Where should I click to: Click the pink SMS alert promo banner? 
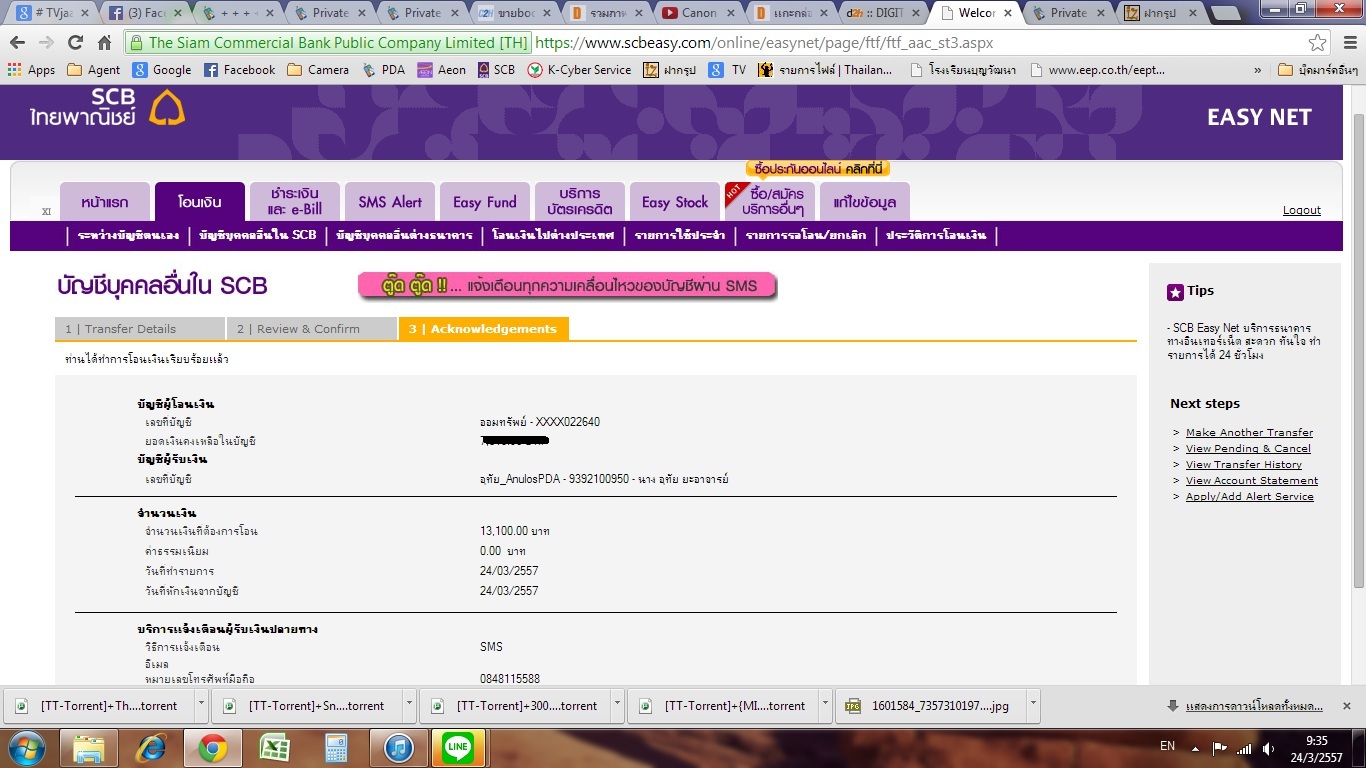(x=567, y=286)
